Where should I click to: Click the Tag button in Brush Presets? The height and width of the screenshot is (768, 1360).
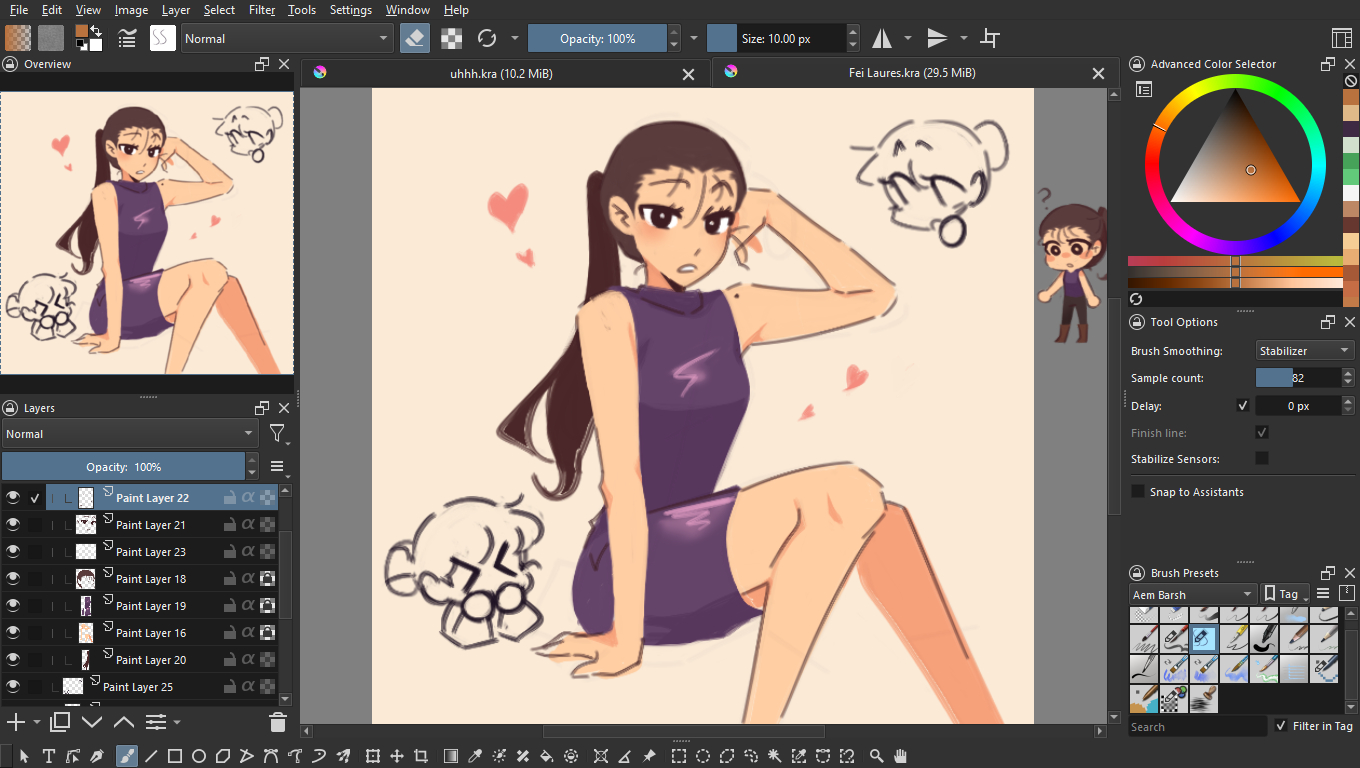point(1286,594)
